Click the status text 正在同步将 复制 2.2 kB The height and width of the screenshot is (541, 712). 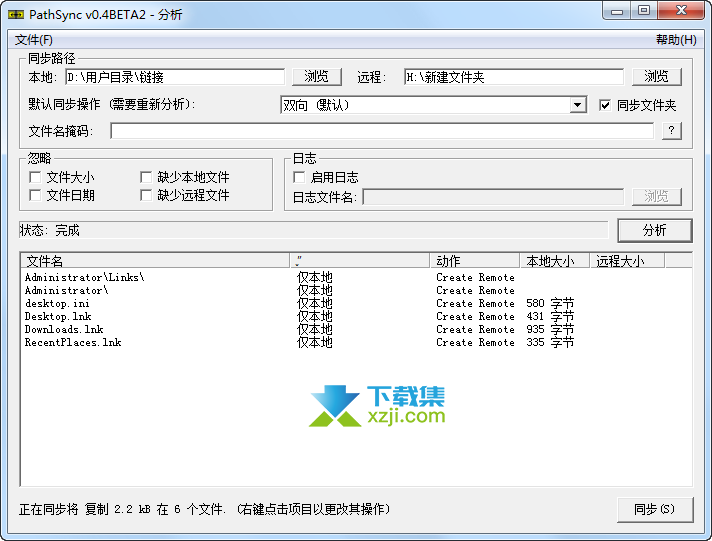point(85,509)
